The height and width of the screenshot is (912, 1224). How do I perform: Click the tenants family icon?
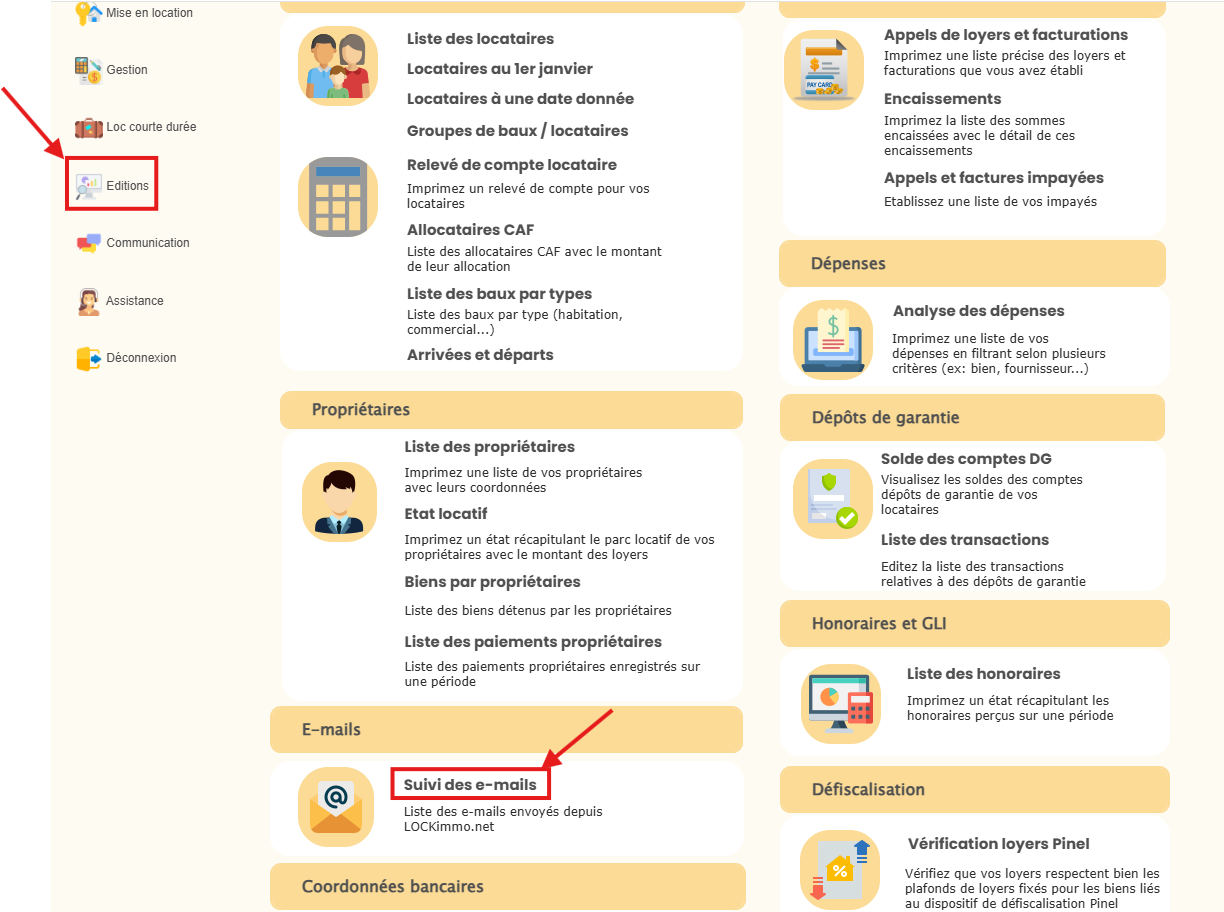click(x=338, y=66)
